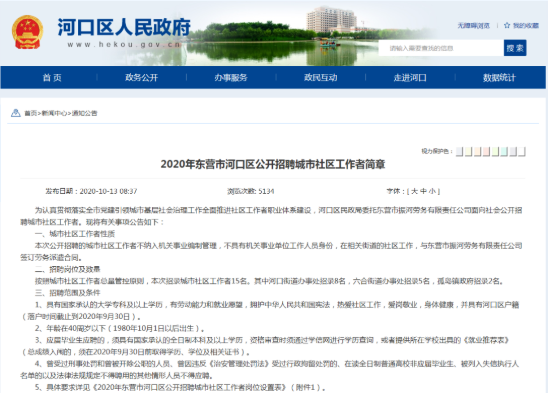Open 数据统计 navigation tab
This screenshot has width=548, height=393.
coord(499,78)
